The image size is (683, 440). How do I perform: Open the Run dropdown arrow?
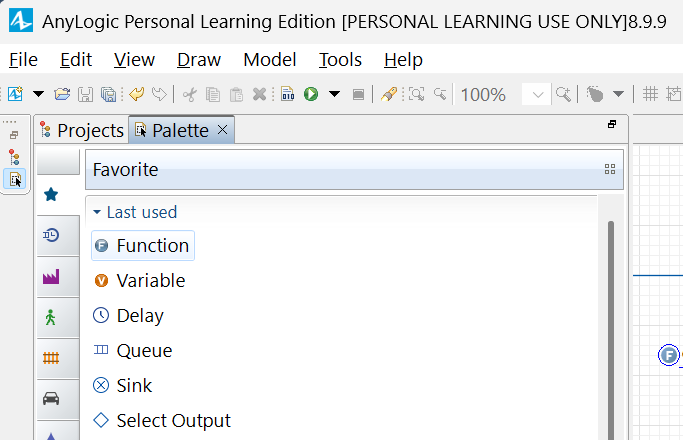335,94
